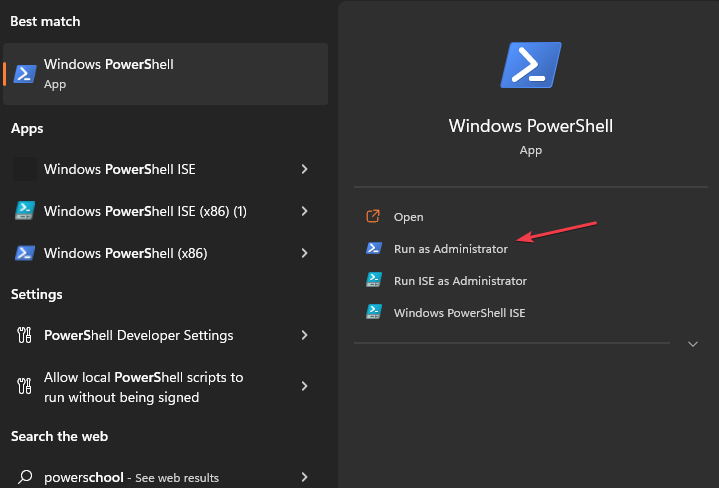This screenshot has height=488, width=719.
Task: Click the tools icon beside Allow local PowerShell scripts
Action: [x=24, y=386]
